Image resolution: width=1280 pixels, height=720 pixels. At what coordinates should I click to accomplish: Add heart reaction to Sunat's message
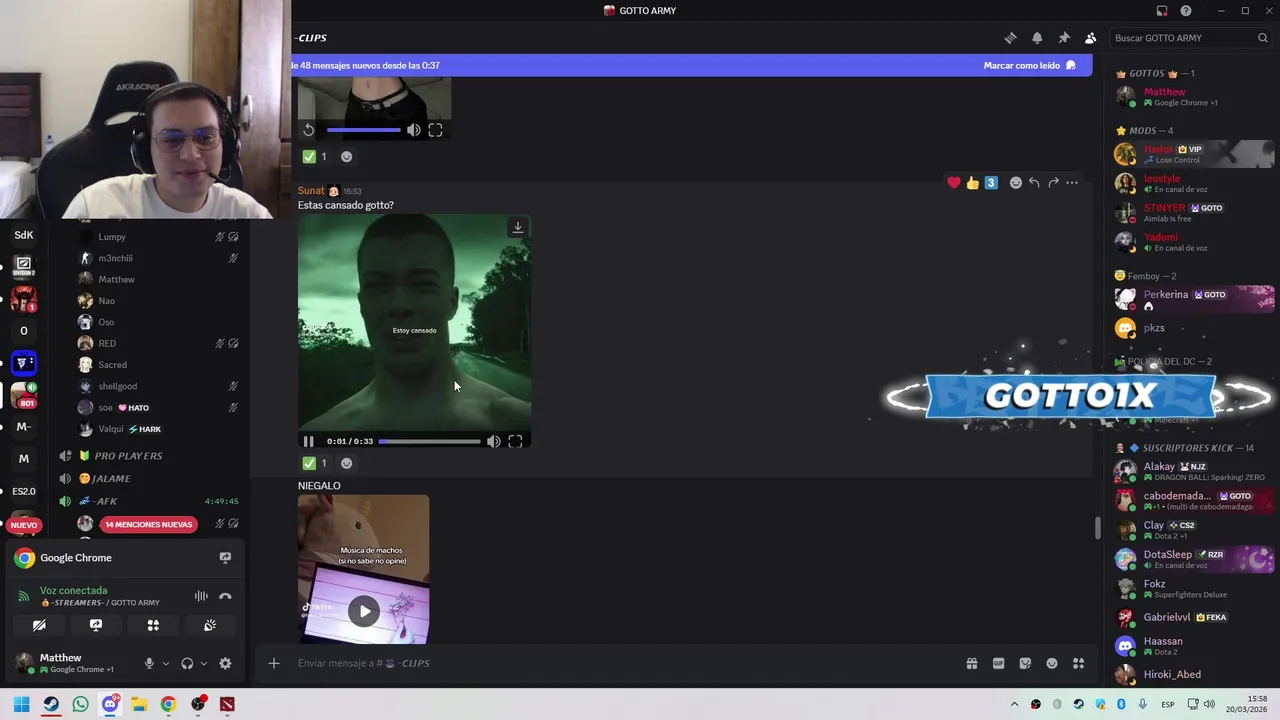(x=954, y=182)
